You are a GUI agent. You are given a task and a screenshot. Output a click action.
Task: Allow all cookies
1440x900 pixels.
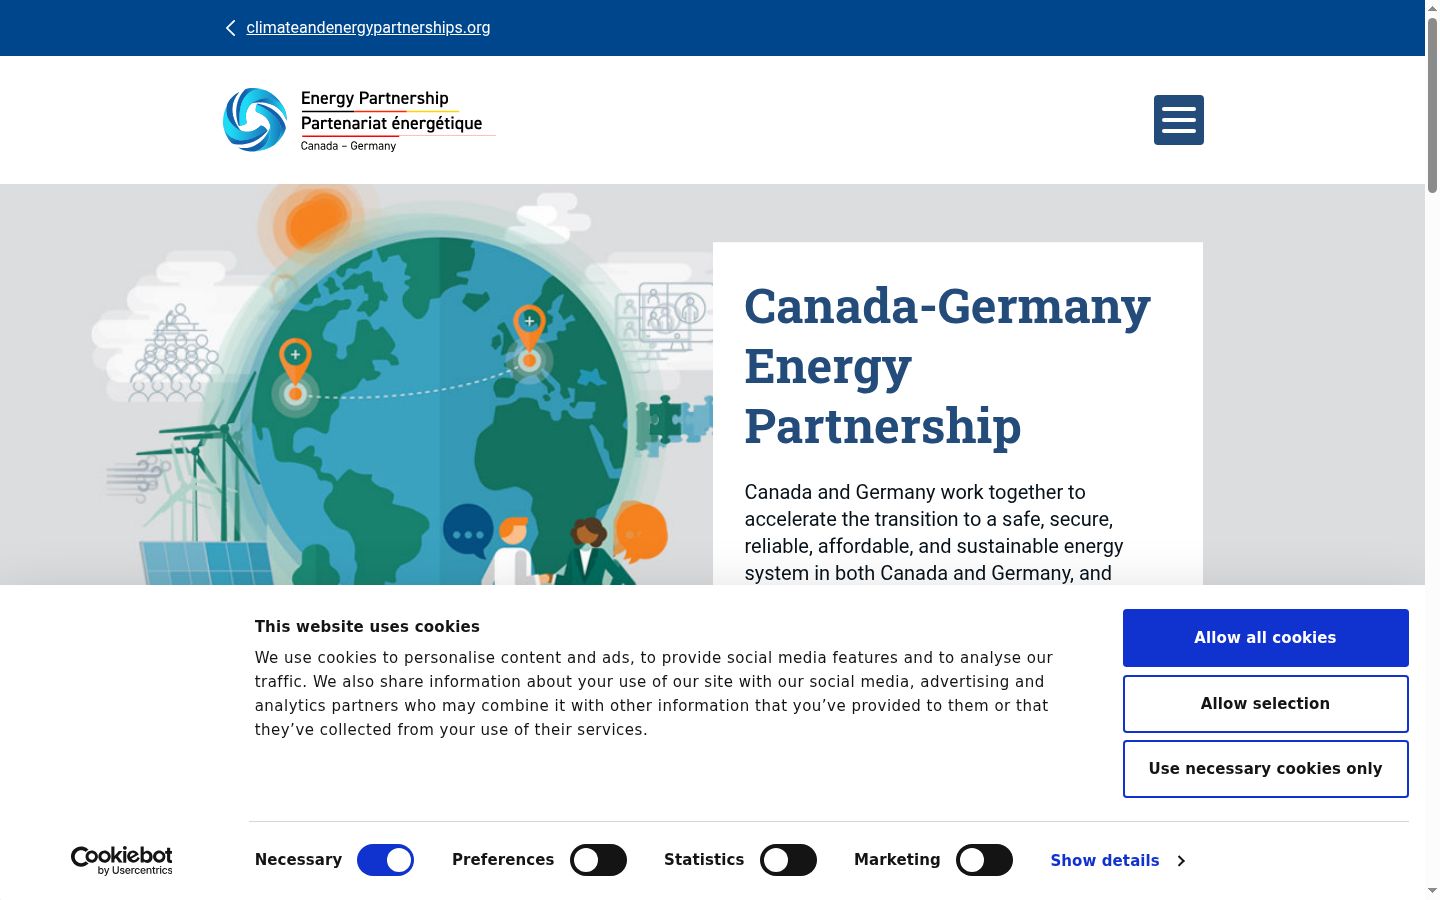(x=1265, y=638)
